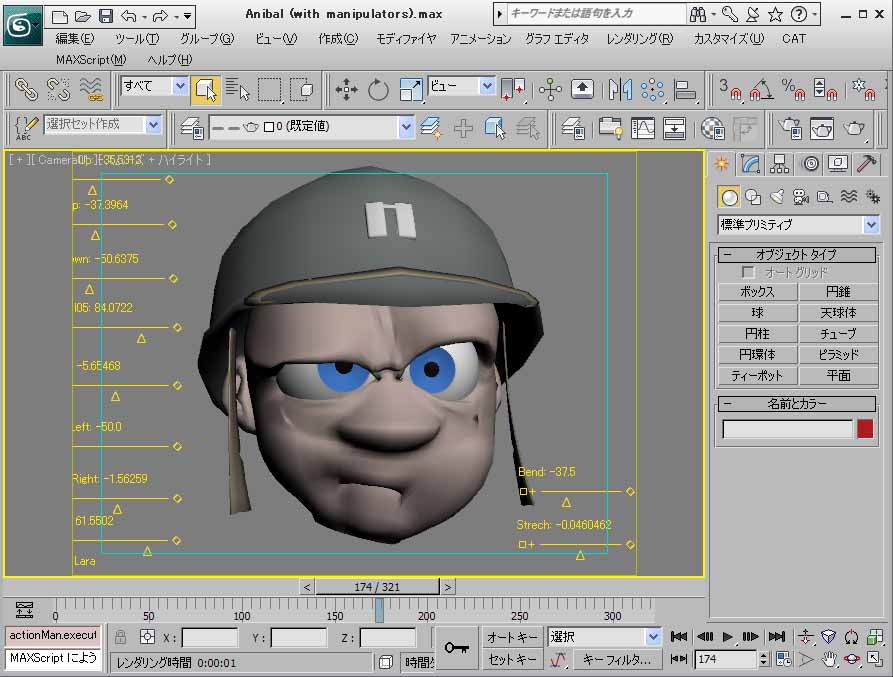The width and height of the screenshot is (893, 677).
Task: Create a ボックス primitive
Action: tap(757, 292)
